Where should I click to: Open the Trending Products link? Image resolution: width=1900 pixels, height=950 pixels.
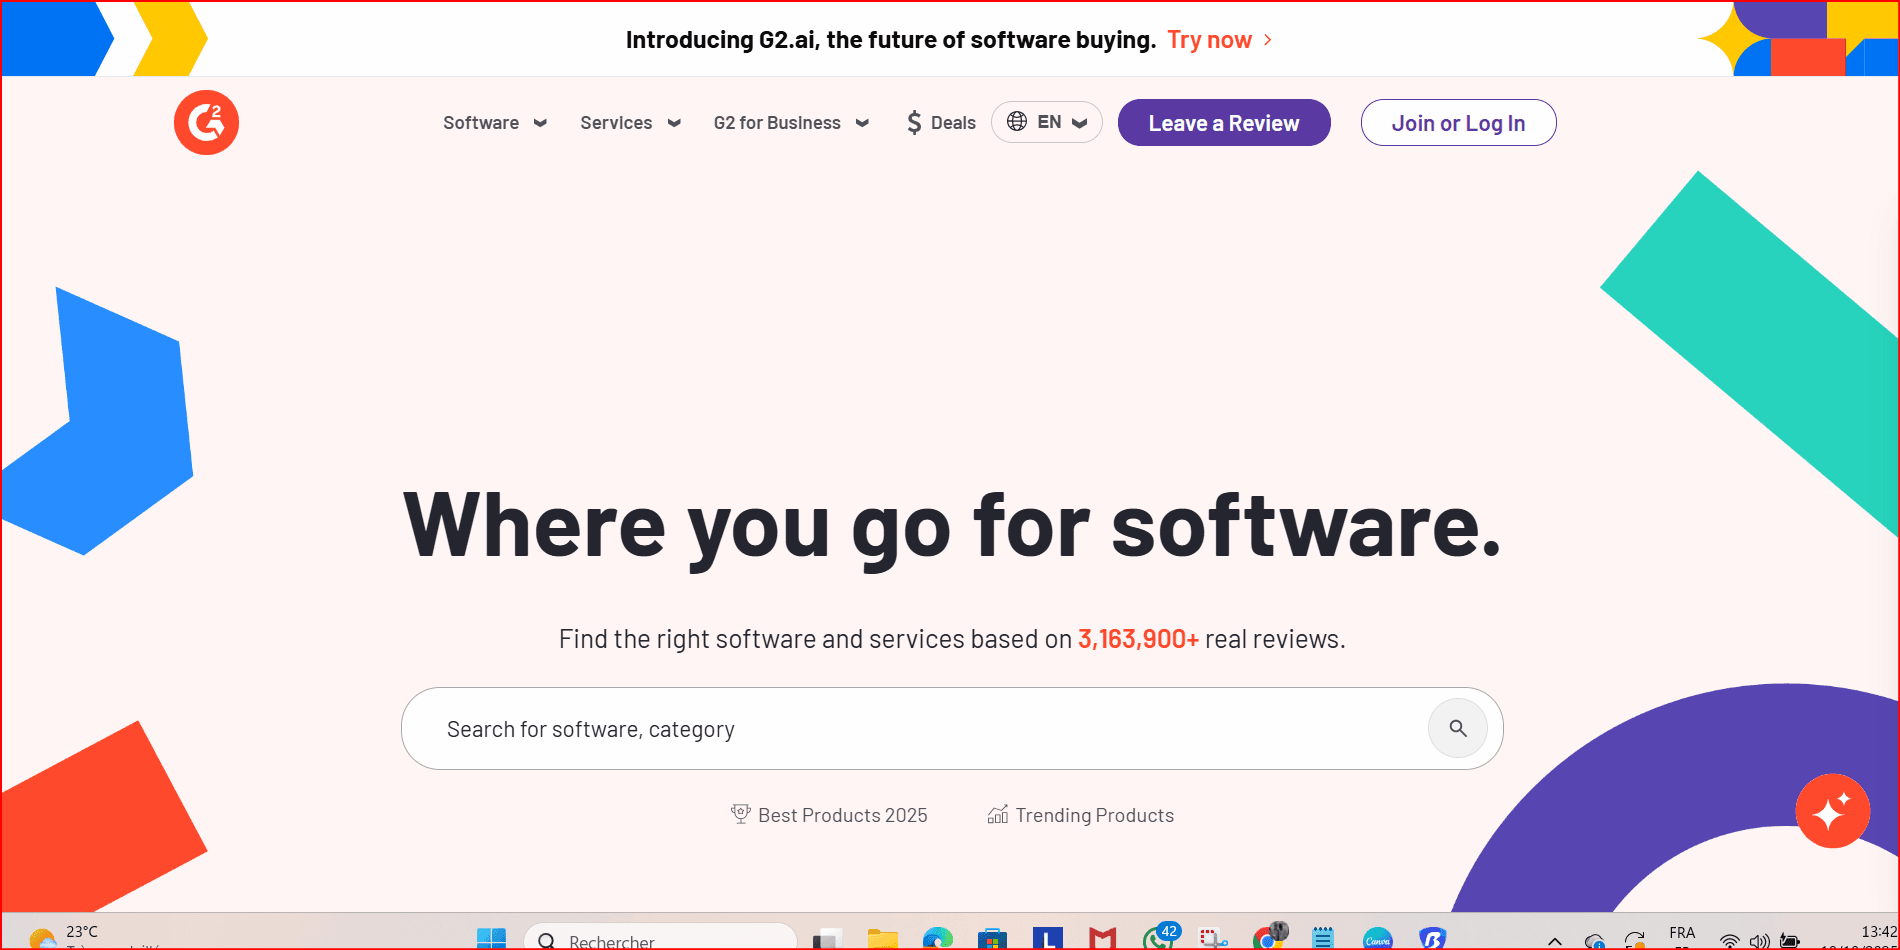point(1094,815)
